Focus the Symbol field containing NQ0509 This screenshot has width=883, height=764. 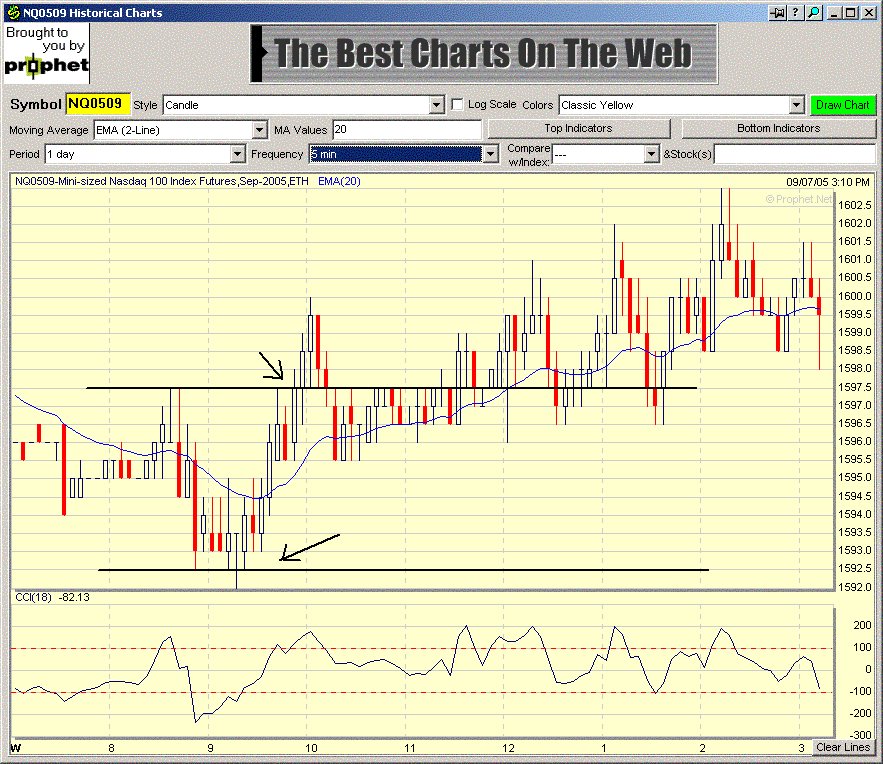point(97,104)
